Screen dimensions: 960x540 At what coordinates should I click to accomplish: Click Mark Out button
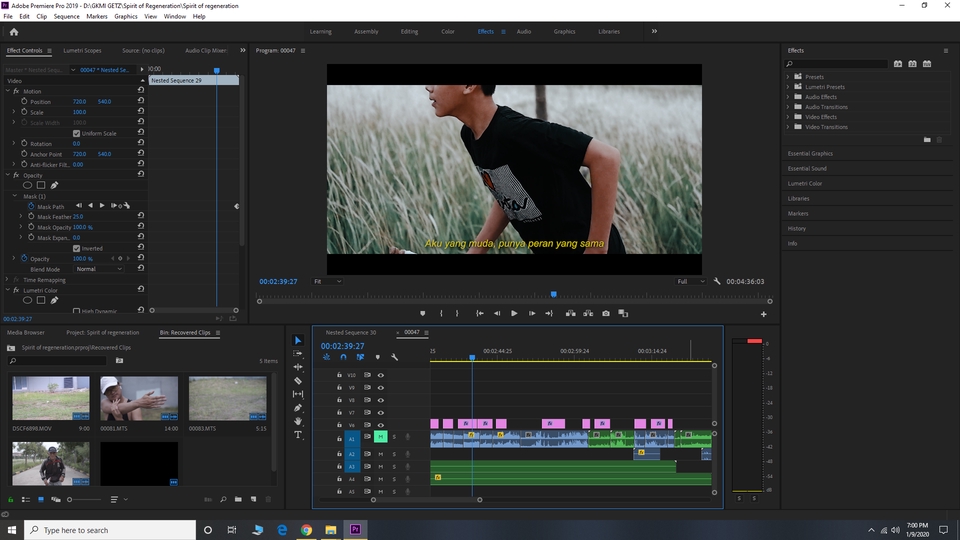coord(457,313)
